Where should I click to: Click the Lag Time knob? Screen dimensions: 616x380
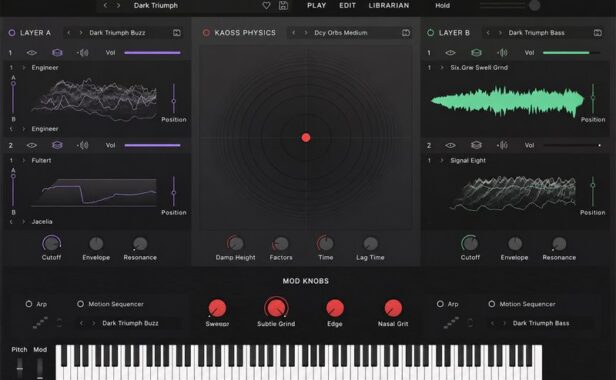pyautogui.click(x=370, y=244)
